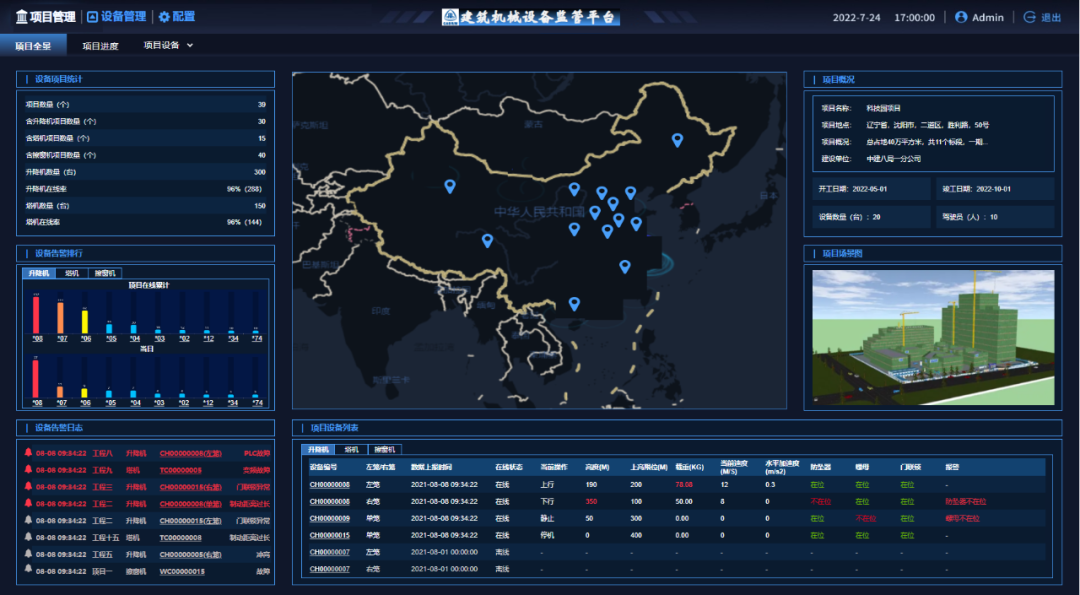Open the project scene 3D image
This screenshot has height=595, width=1080.
(x=933, y=337)
